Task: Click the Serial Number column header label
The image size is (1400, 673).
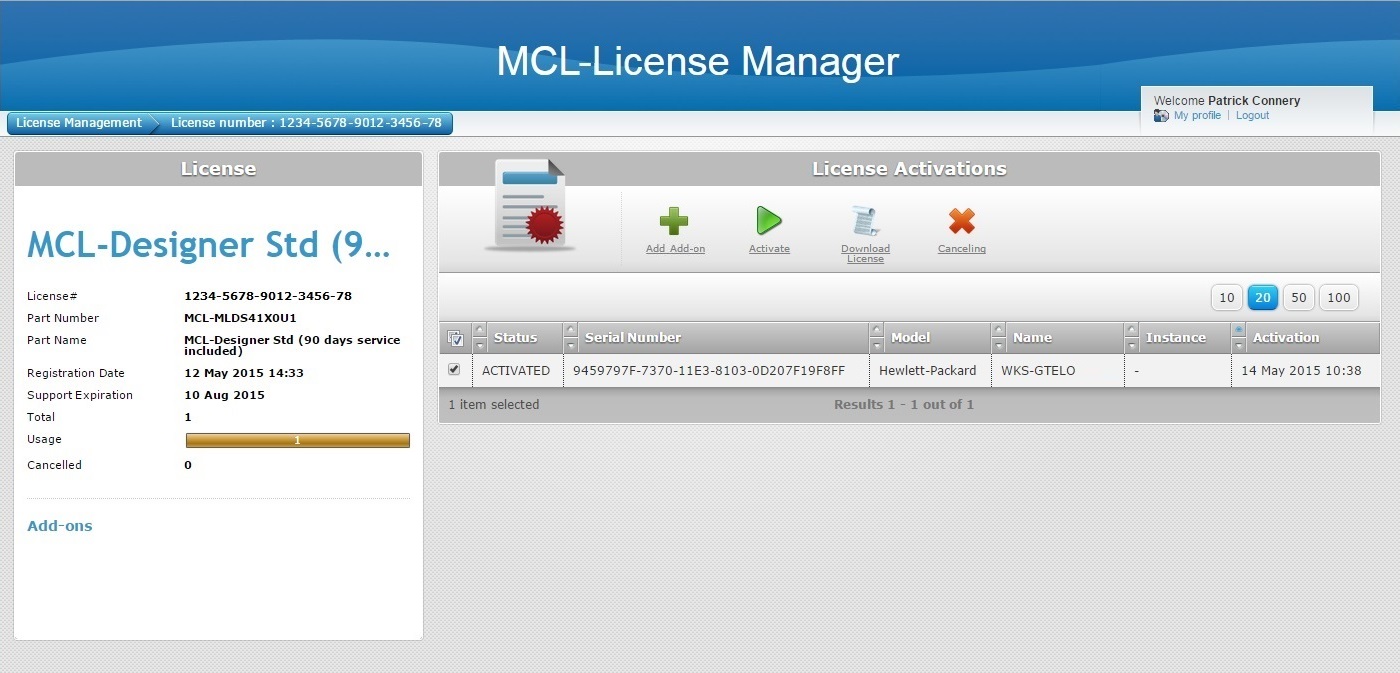Action: click(633, 338)
